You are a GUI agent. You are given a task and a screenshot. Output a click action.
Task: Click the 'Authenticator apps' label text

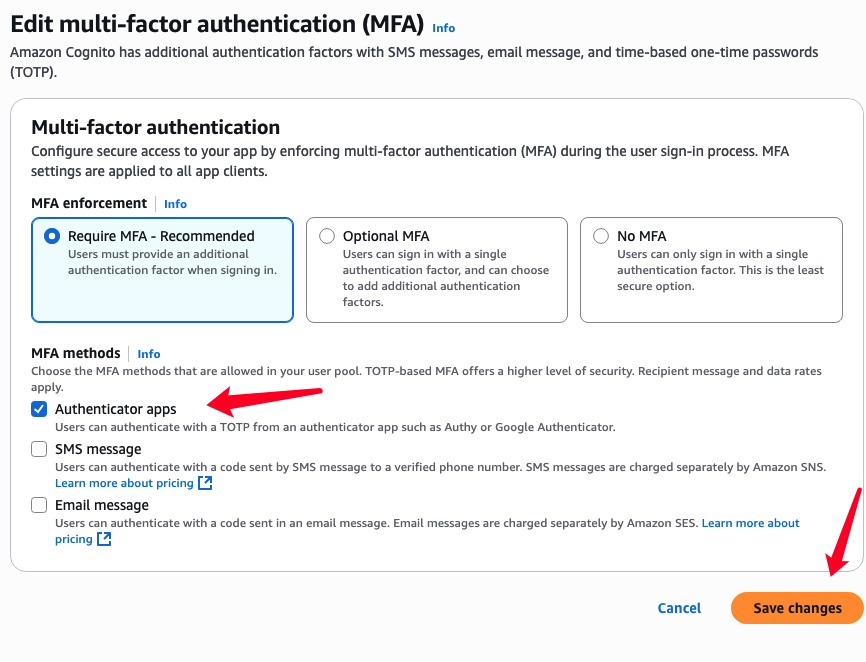115,409
